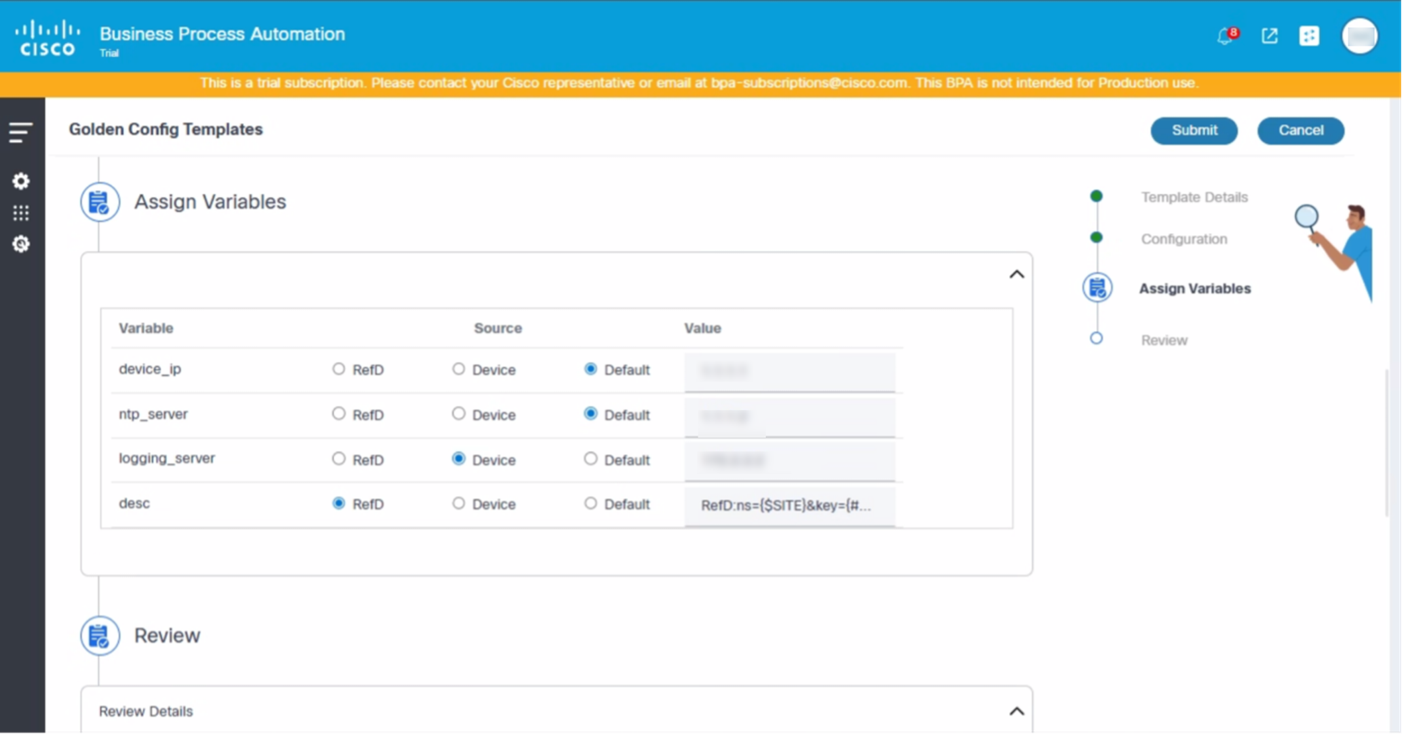
Task: Click the Value column header
Action: pyautogui.click(x=703, y=328)
